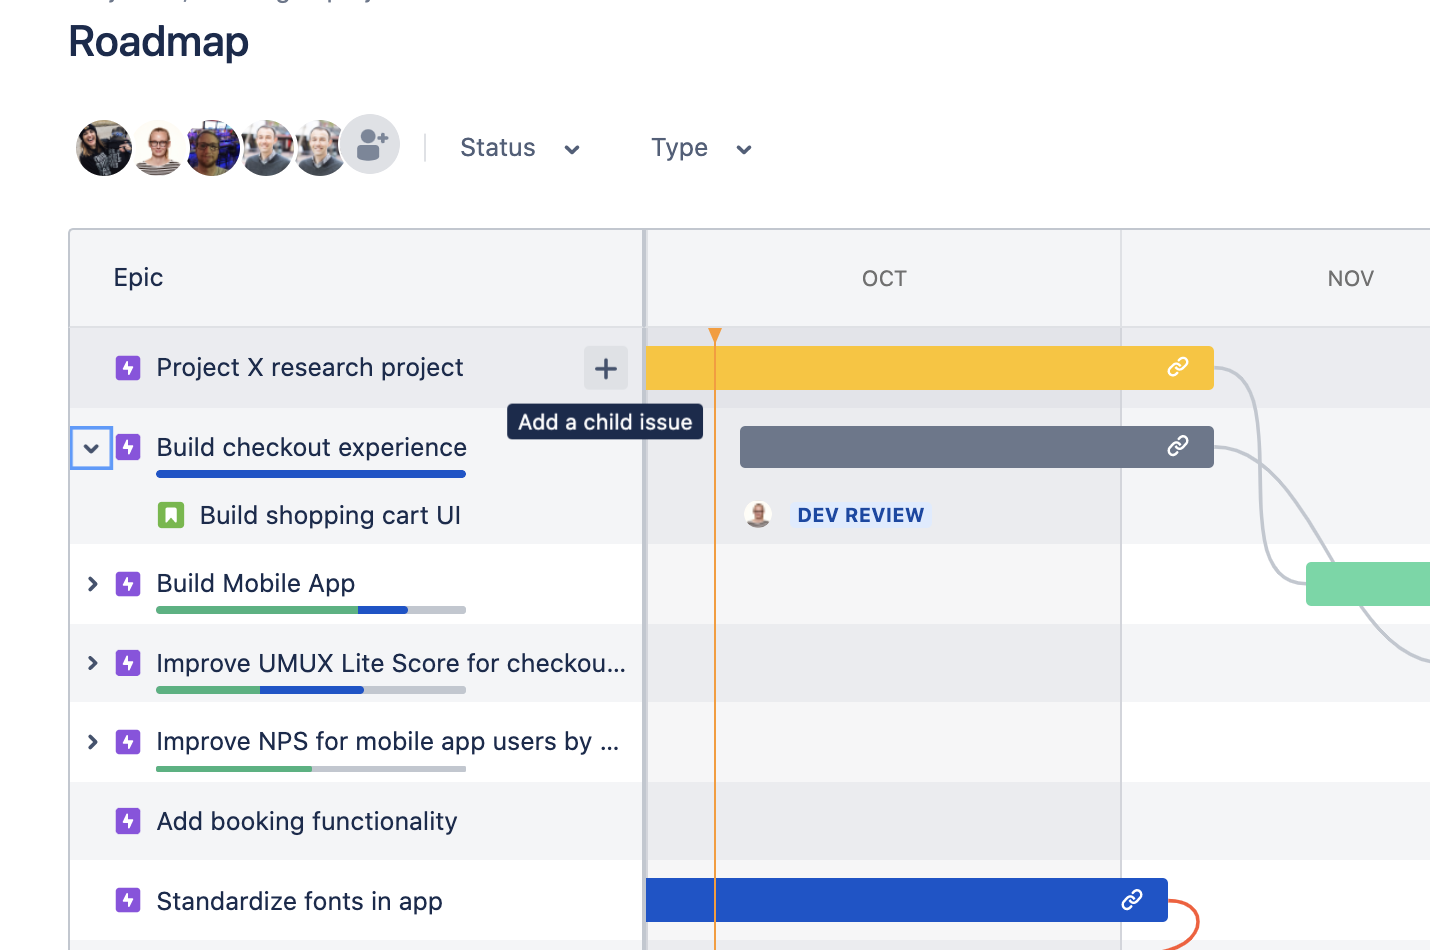
Task: Select the story icon next to Build shopping cart UI
Action: pos(171,514)
